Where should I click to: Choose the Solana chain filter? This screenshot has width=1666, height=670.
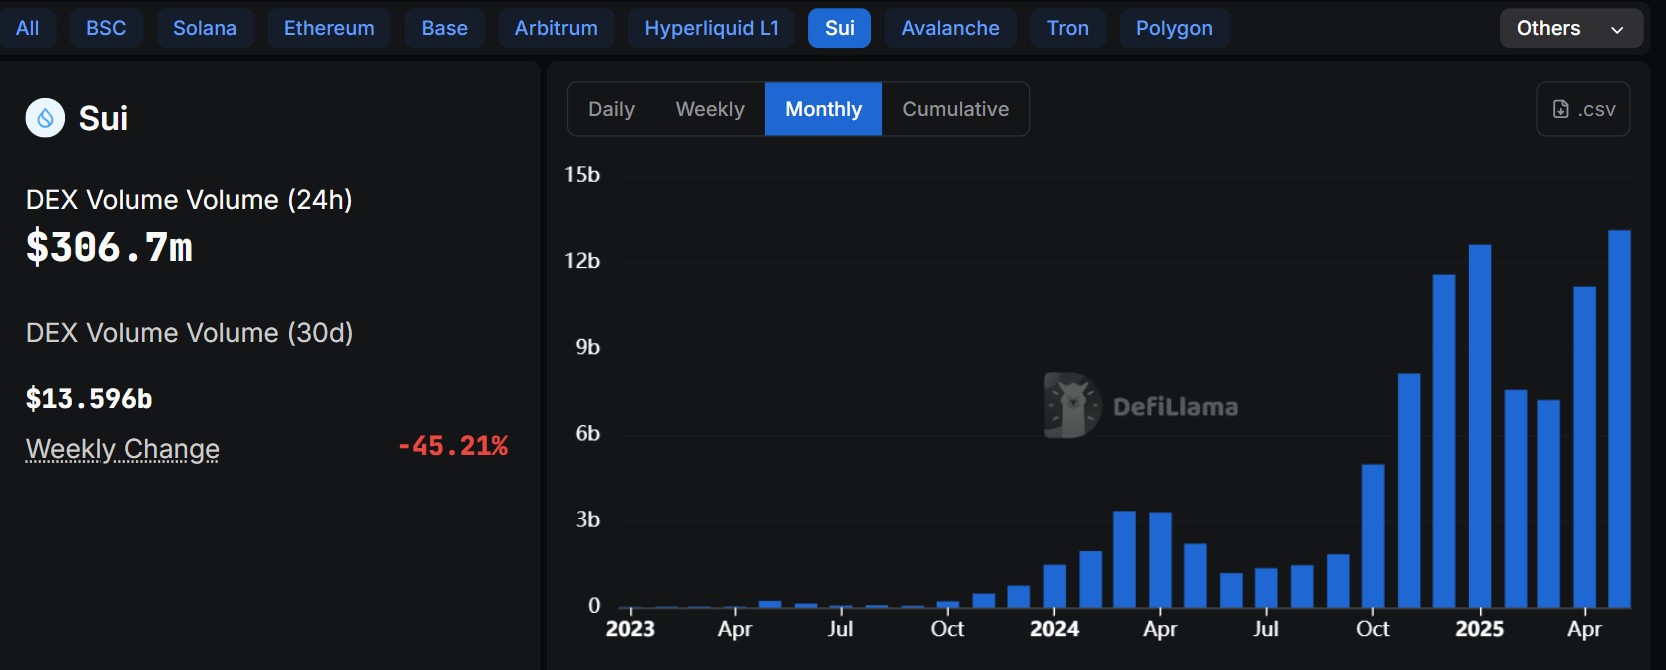(205, 28)
